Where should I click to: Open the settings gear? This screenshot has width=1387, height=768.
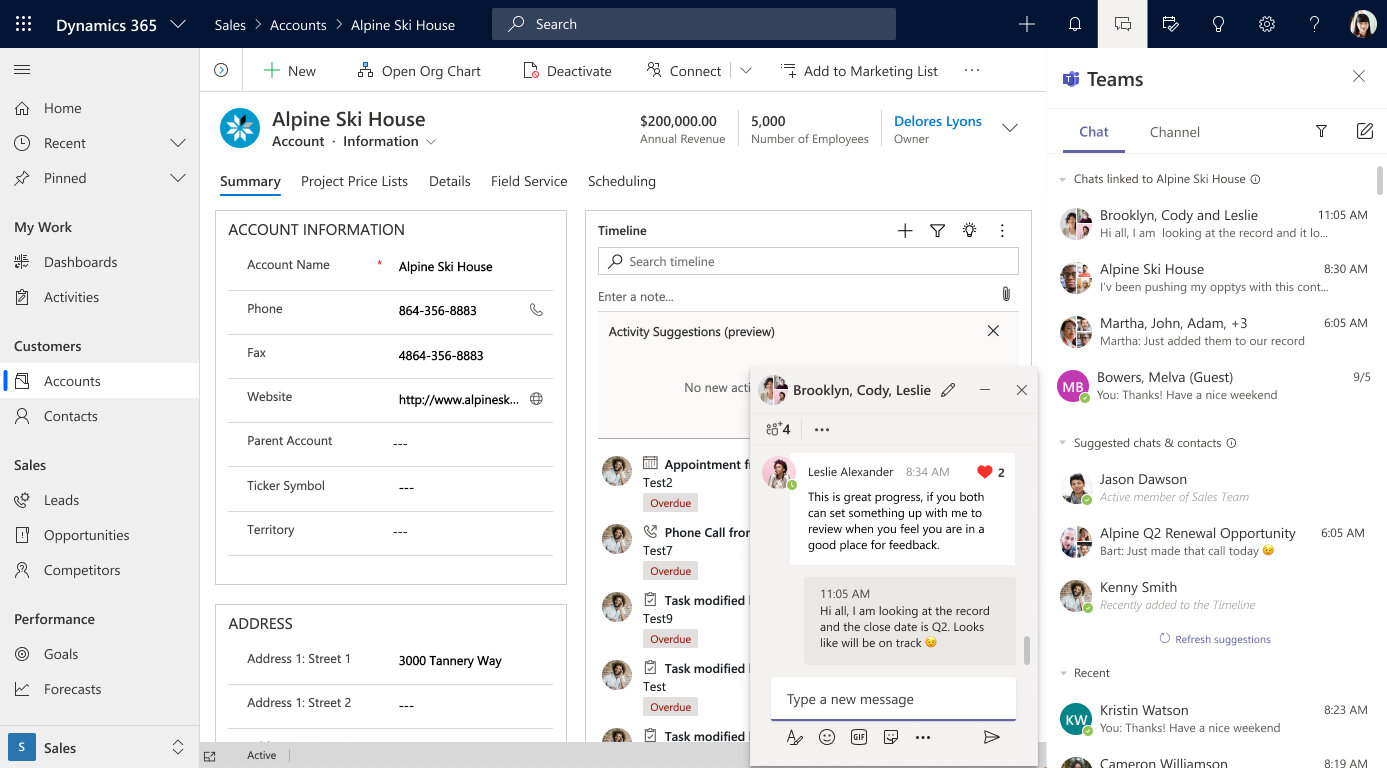click(x=1267, y=24)
